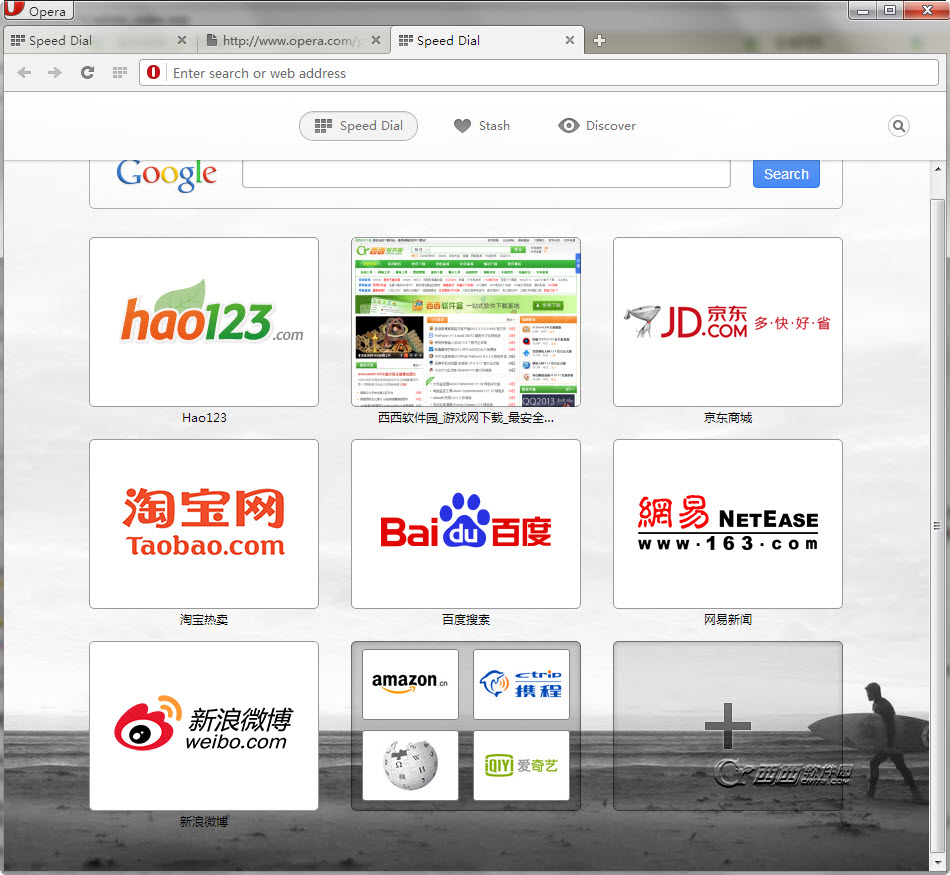Open Speed Dial from the toolbar grid icon
Viewport: 950px width, 875px height.
pyautogui.click(x=120, y=73)
